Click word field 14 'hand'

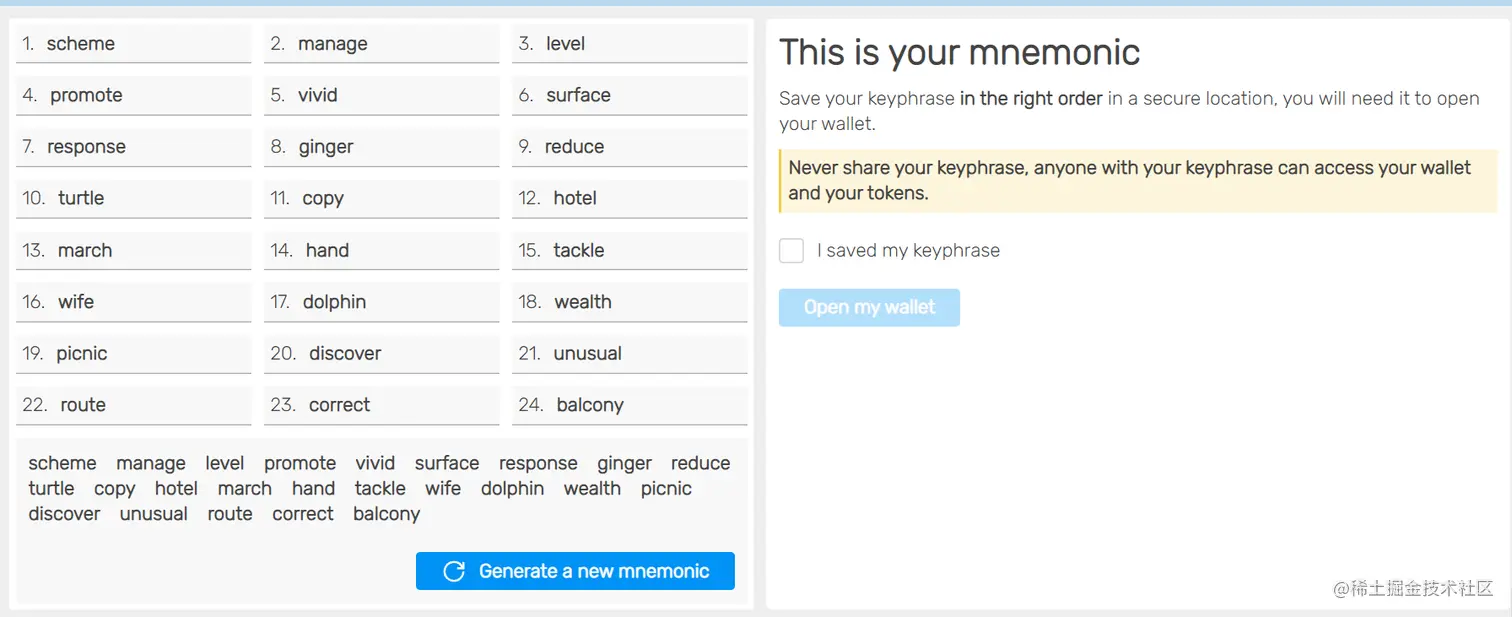381,251
